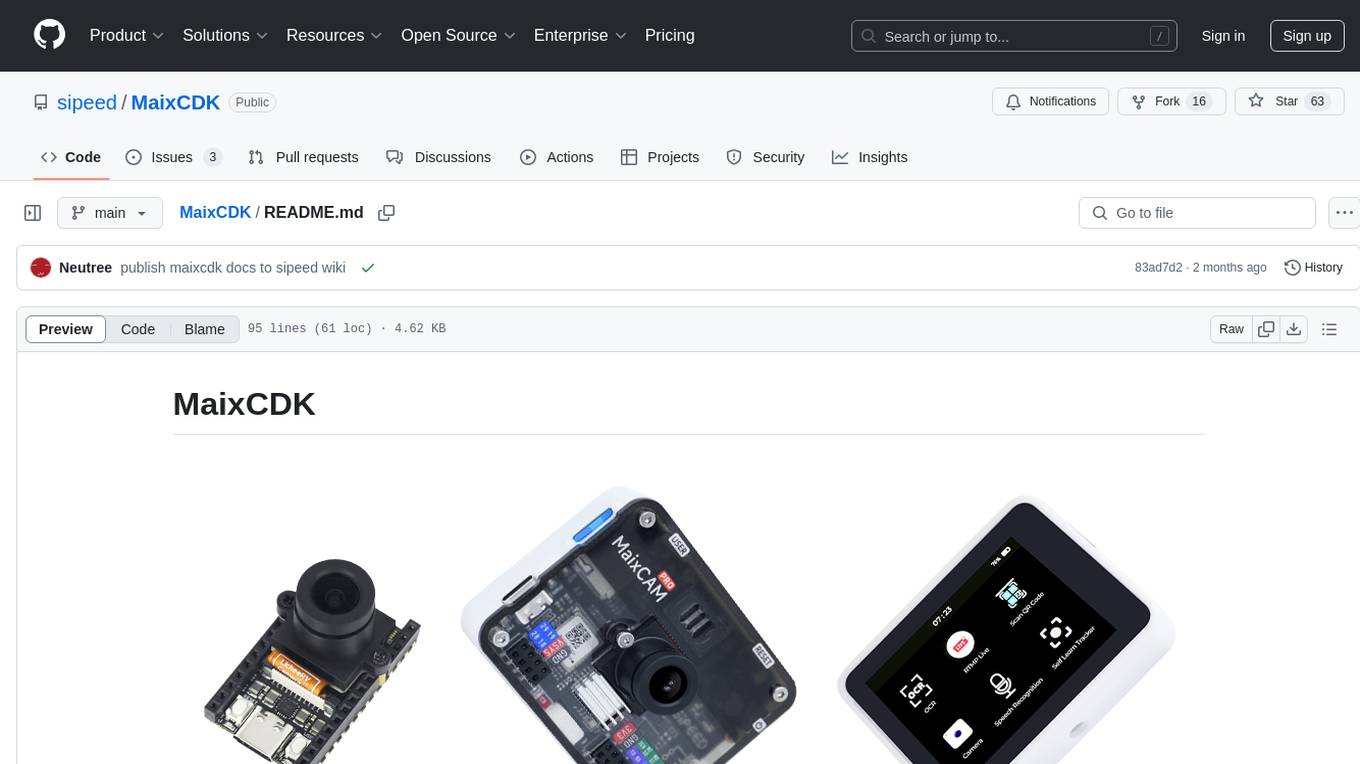Image resolution: width=1360 pixels, height=764 pixels.
Task: Expand the Resources menu
Action: 334,35
